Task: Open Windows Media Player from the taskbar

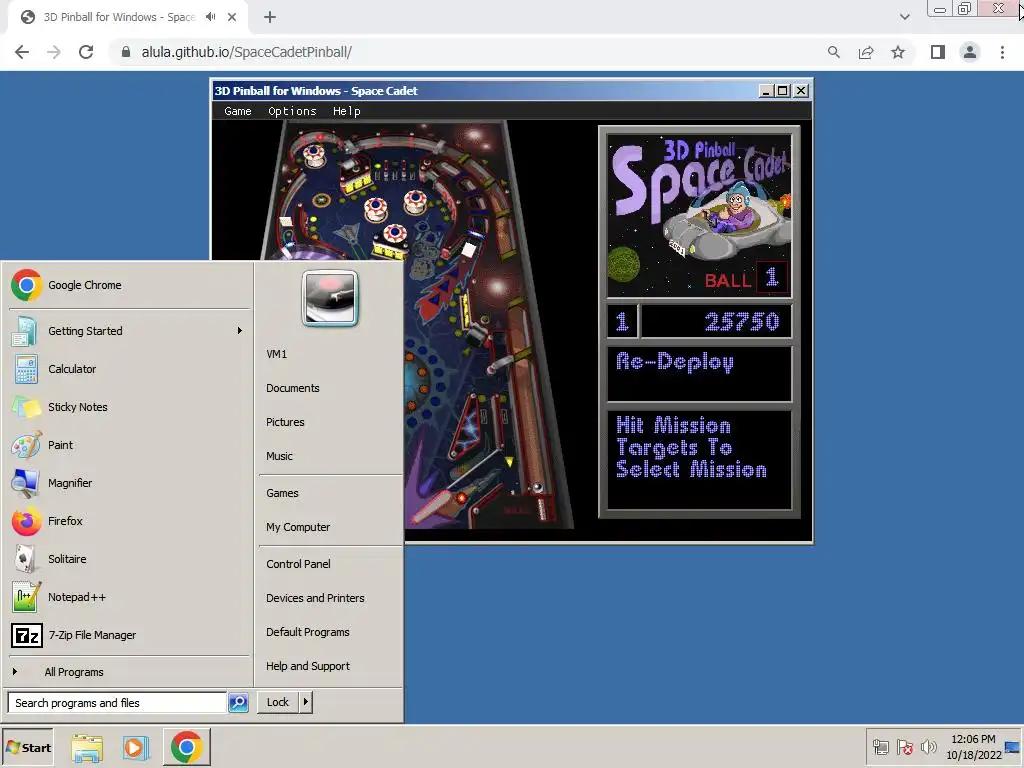Action: click(x=136, y=747)
